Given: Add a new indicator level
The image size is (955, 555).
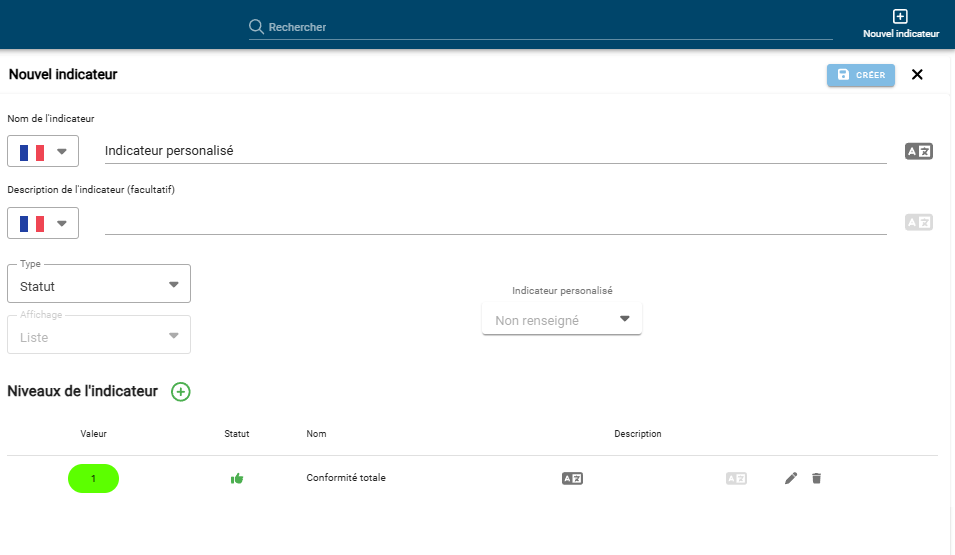Looking at the screenshot, I should (x=180, y=392).
